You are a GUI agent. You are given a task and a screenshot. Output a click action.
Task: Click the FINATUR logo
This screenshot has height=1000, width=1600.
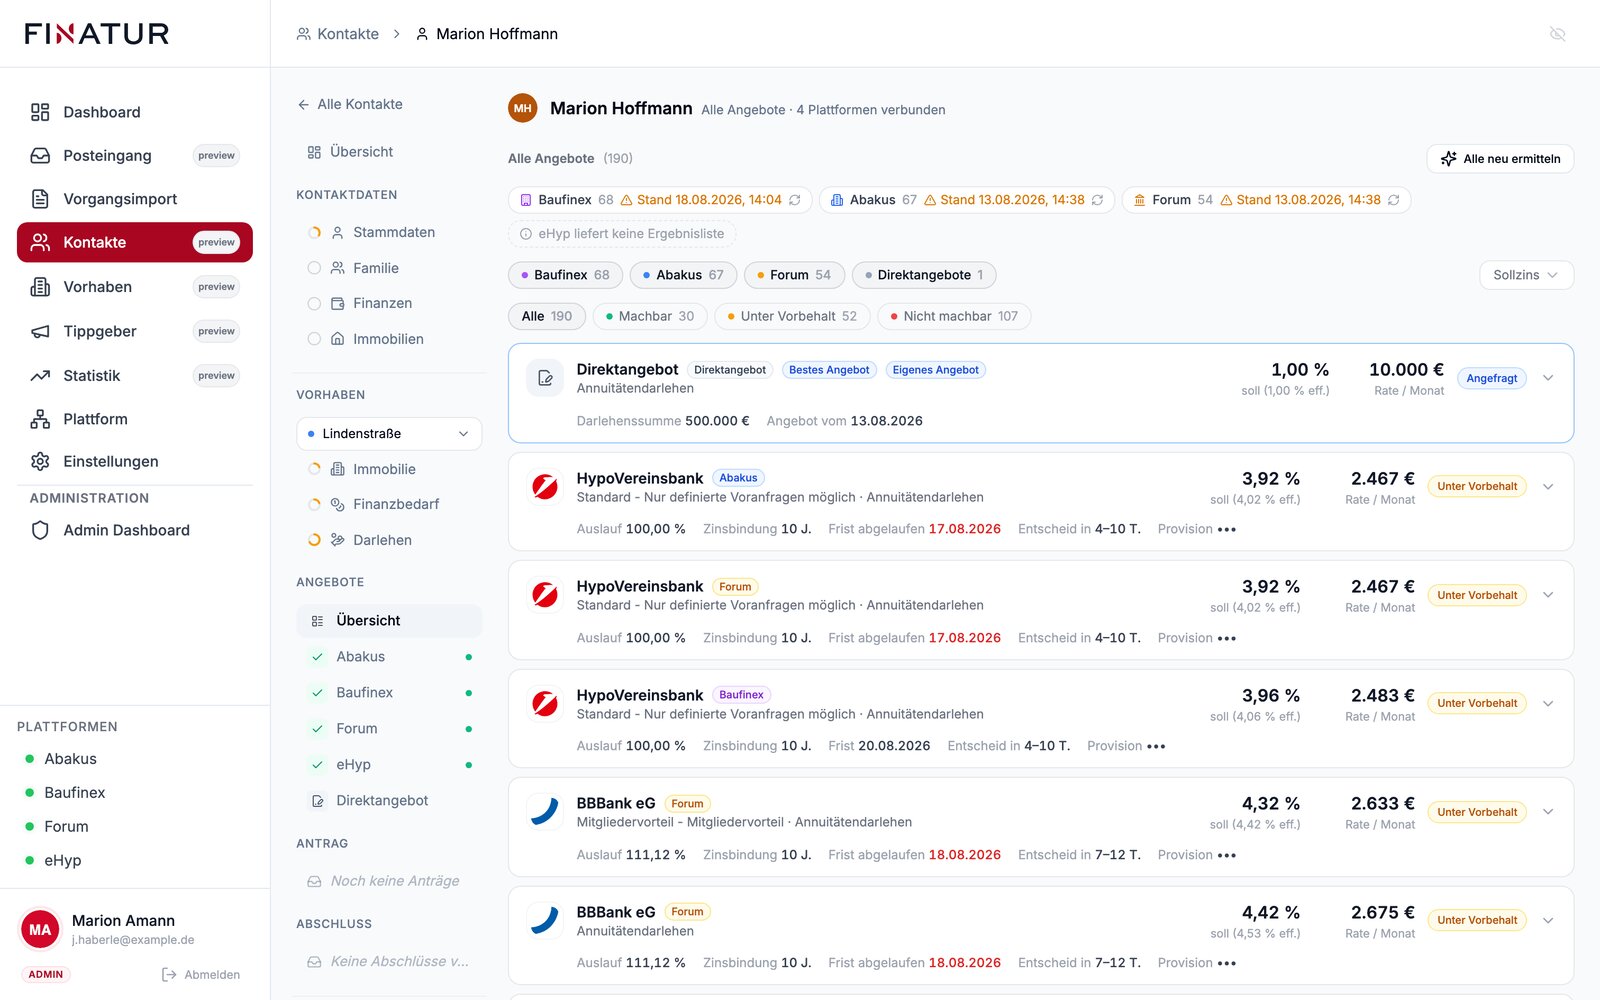coord(97,34)
